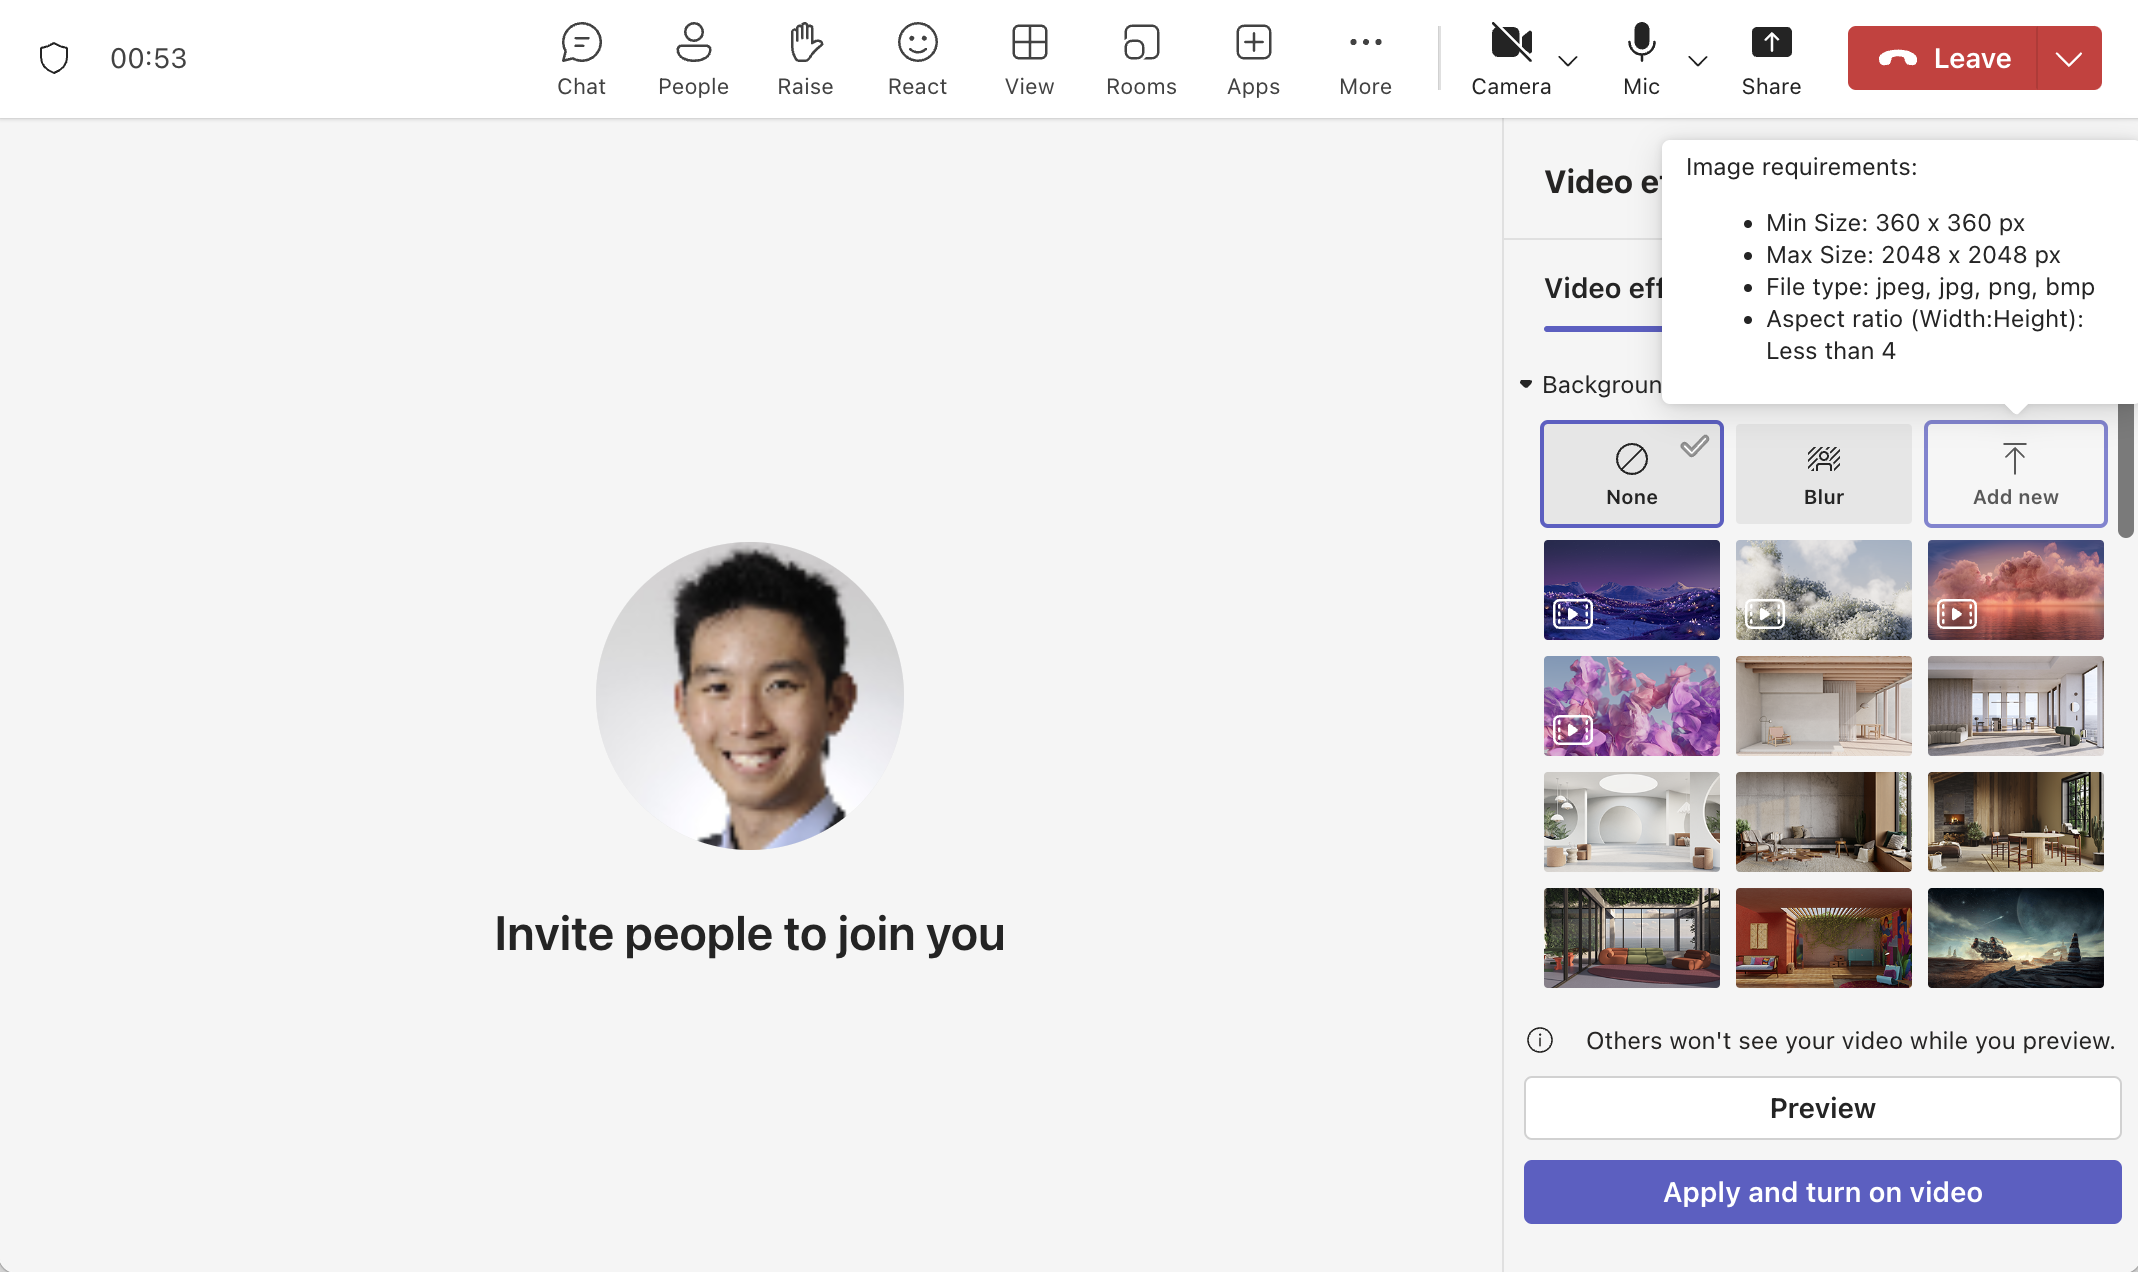Switch to the Video effects tab

(x=1604, y=289)
